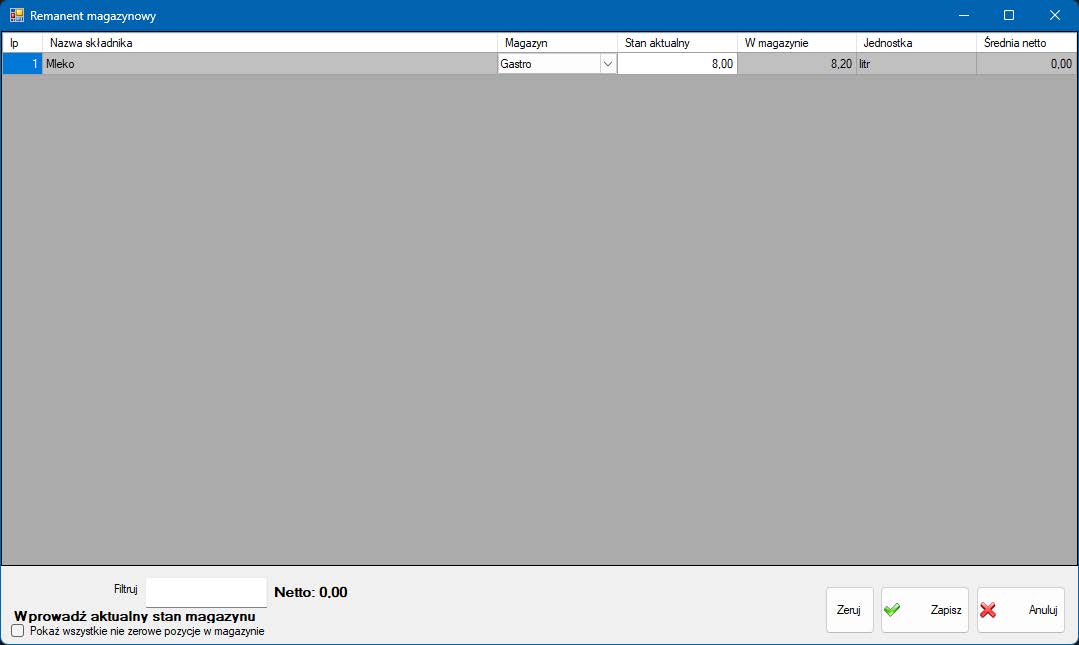Click the 'W magazynie' column header
The width and height of the screenshot is (1079, 645).
pos(797,43)
